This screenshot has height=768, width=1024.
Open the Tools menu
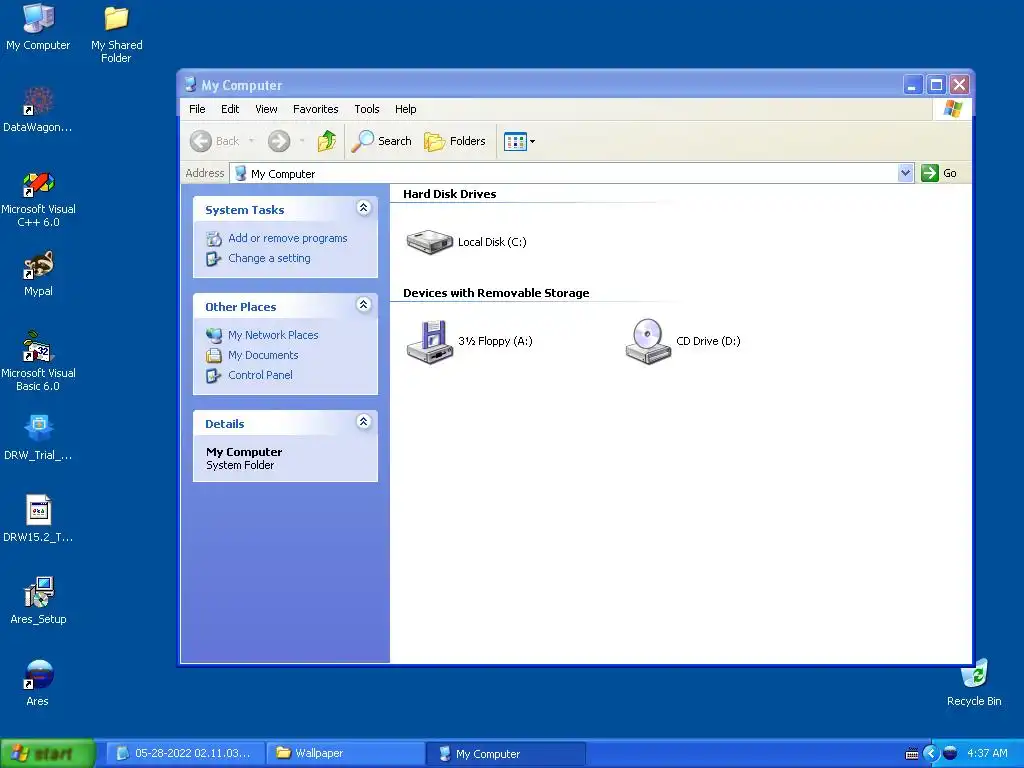pos(366,109)
